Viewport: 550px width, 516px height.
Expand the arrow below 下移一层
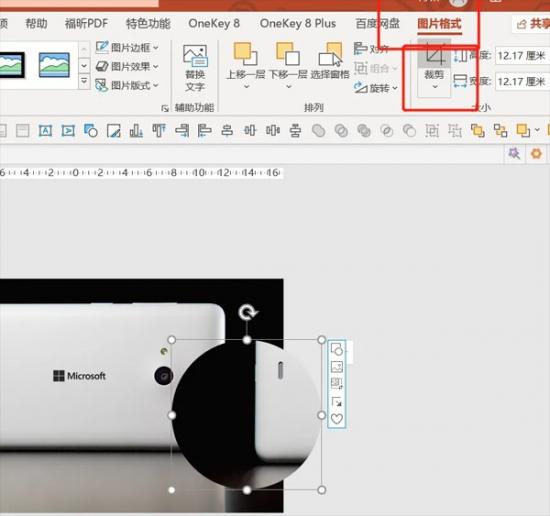pyautogui.click(x=289, y=87)
